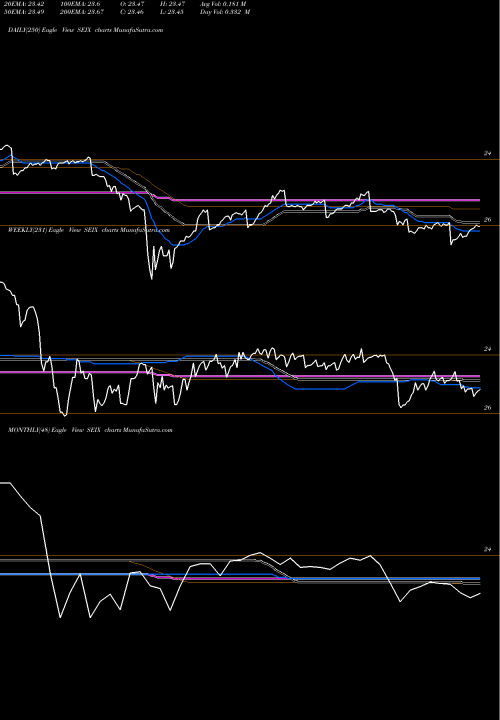Viewport: 500px width, 720px height.
Task: Click the axis label on monthly chart
Action: [488, 549]
